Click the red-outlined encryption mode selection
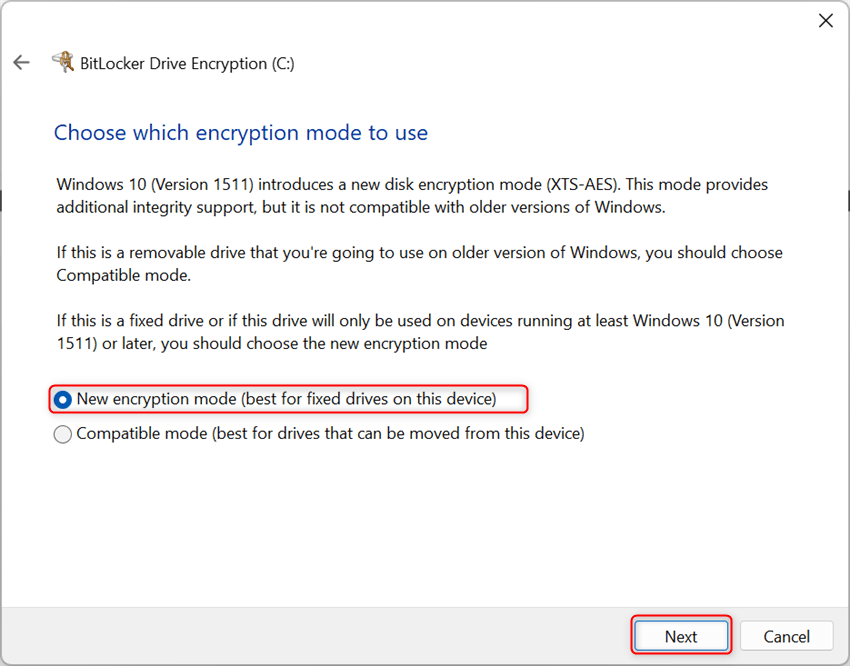 point(288,399)
